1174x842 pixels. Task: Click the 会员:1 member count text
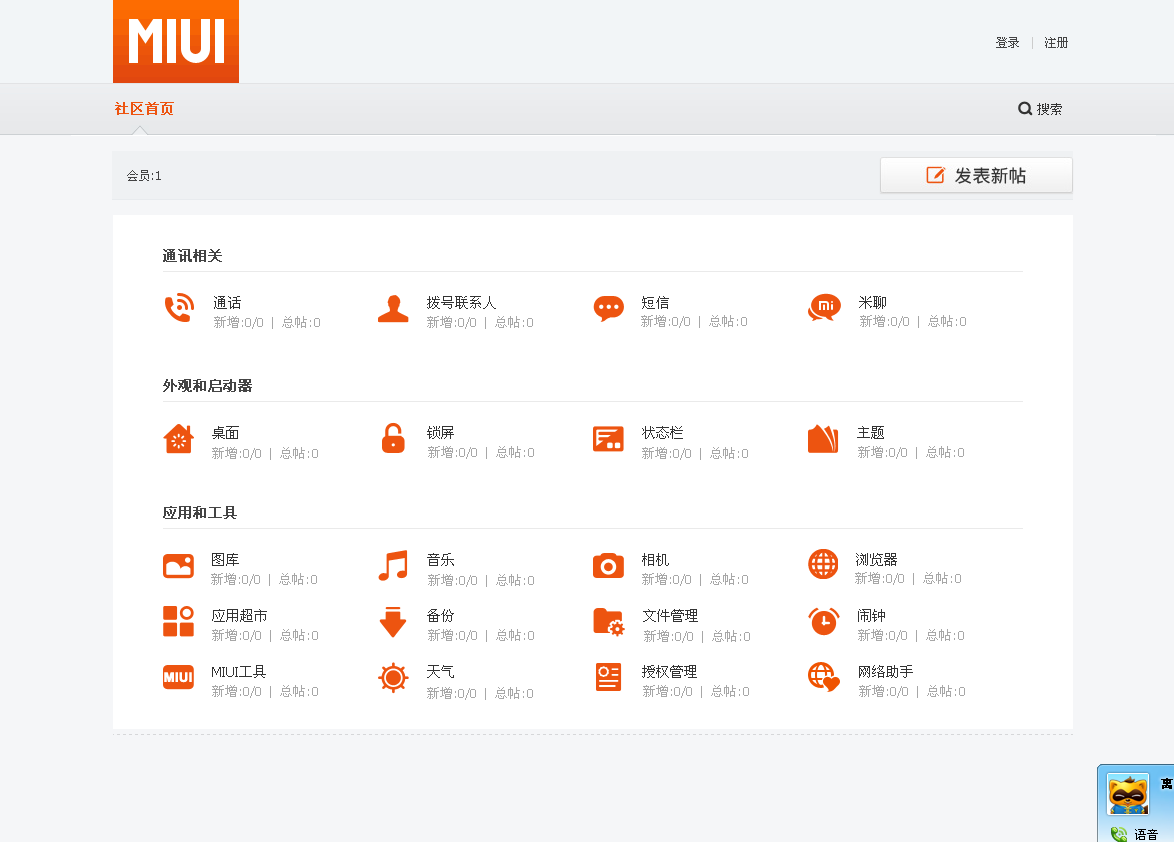(x=144, y=176)
